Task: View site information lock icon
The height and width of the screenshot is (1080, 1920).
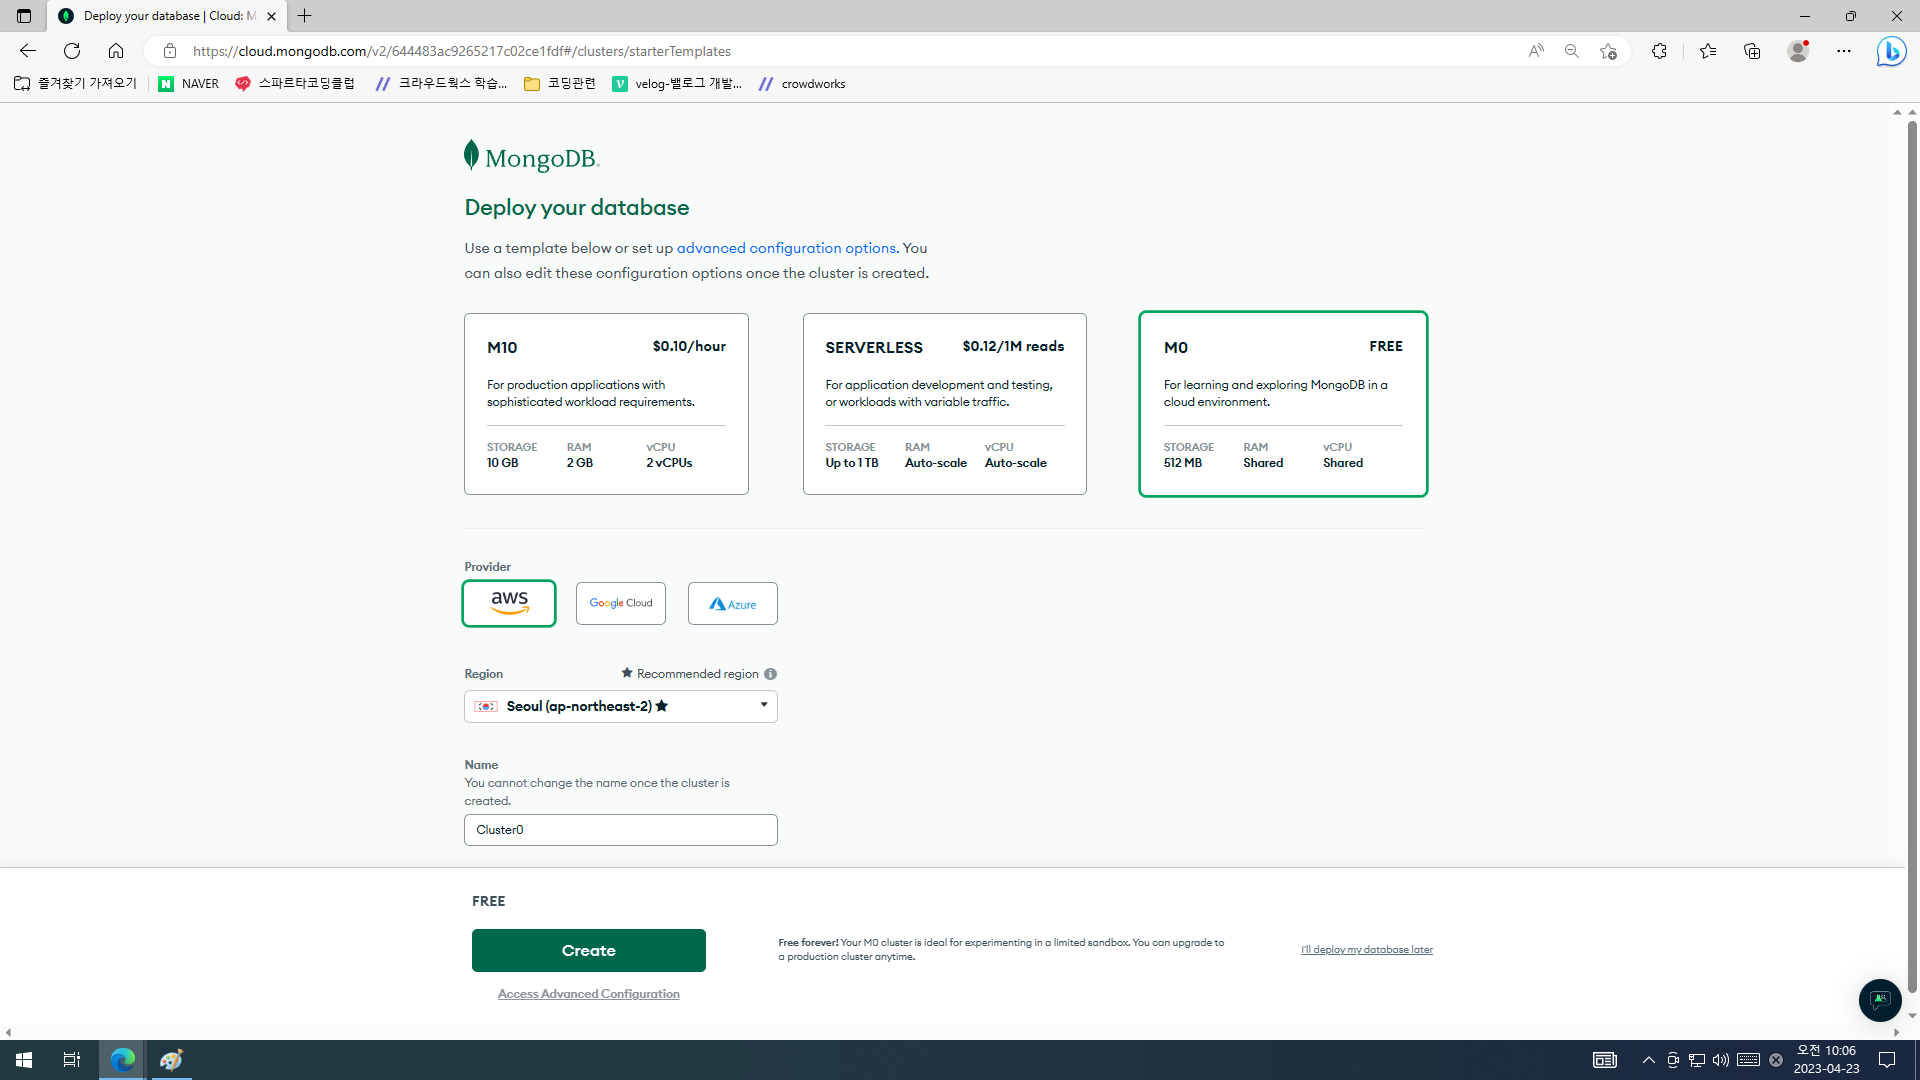Action: (x=170, y=51)
